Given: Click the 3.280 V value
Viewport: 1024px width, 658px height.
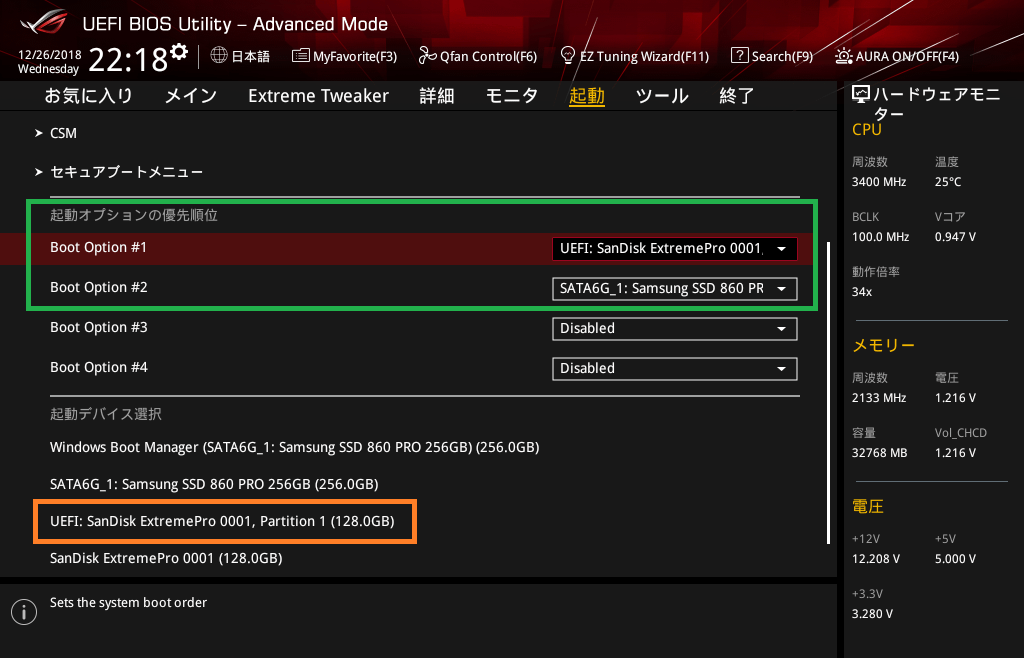Looking at the screenshot, I should pos(872,614).
